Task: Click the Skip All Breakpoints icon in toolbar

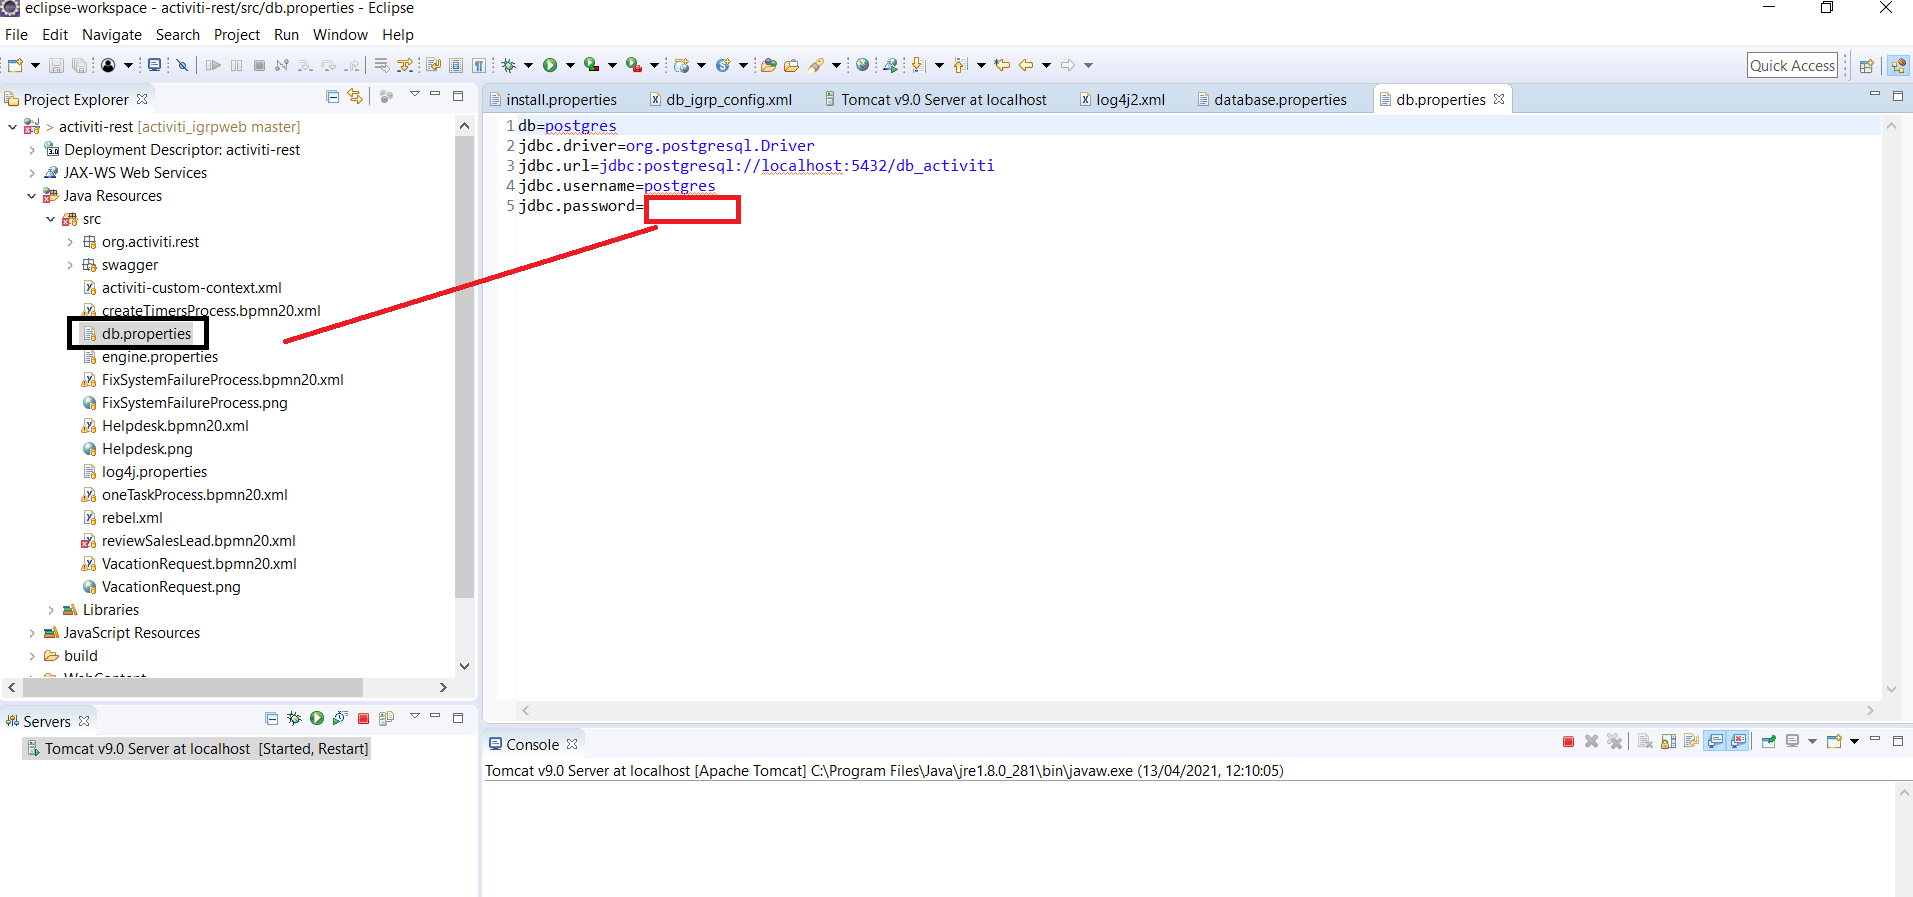Action: [x=182, y=66]
